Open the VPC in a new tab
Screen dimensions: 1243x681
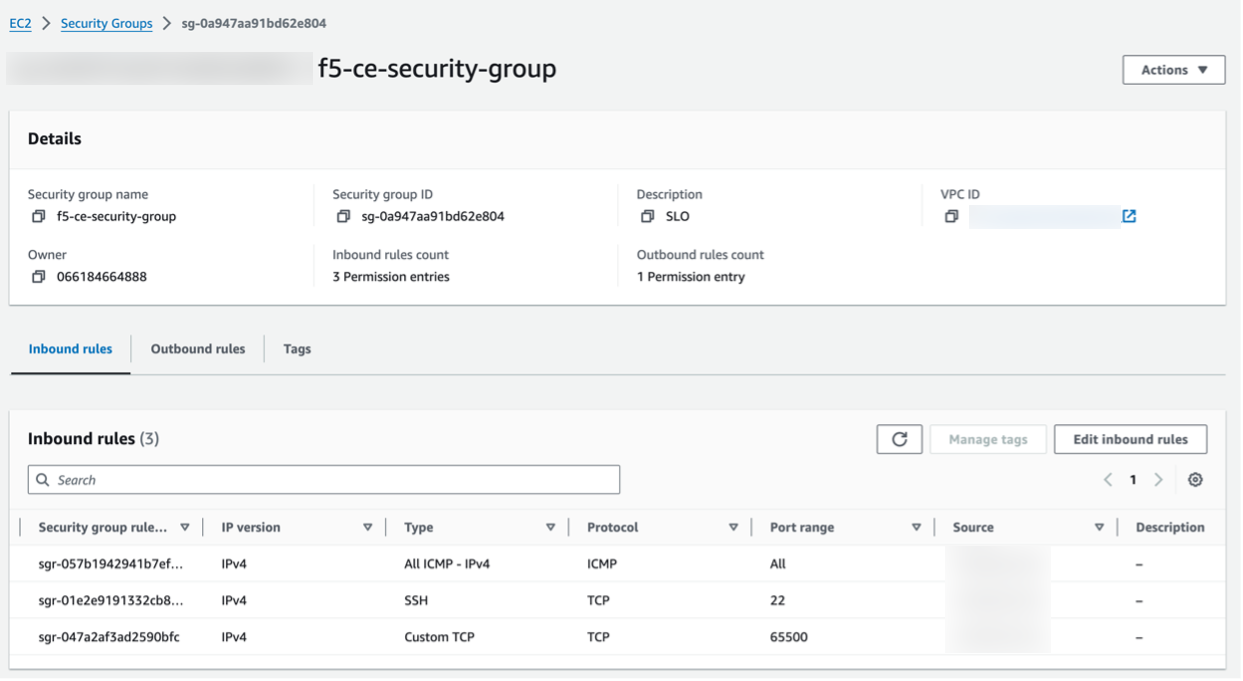point(1129,216)
